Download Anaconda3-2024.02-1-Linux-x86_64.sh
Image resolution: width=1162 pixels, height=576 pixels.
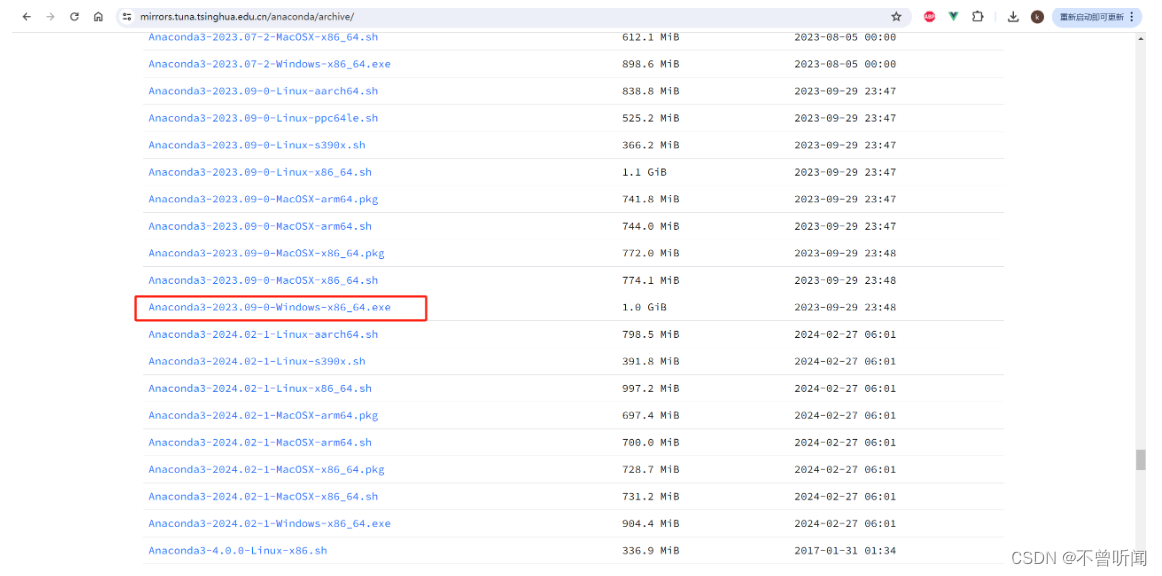tap(260, 388)
